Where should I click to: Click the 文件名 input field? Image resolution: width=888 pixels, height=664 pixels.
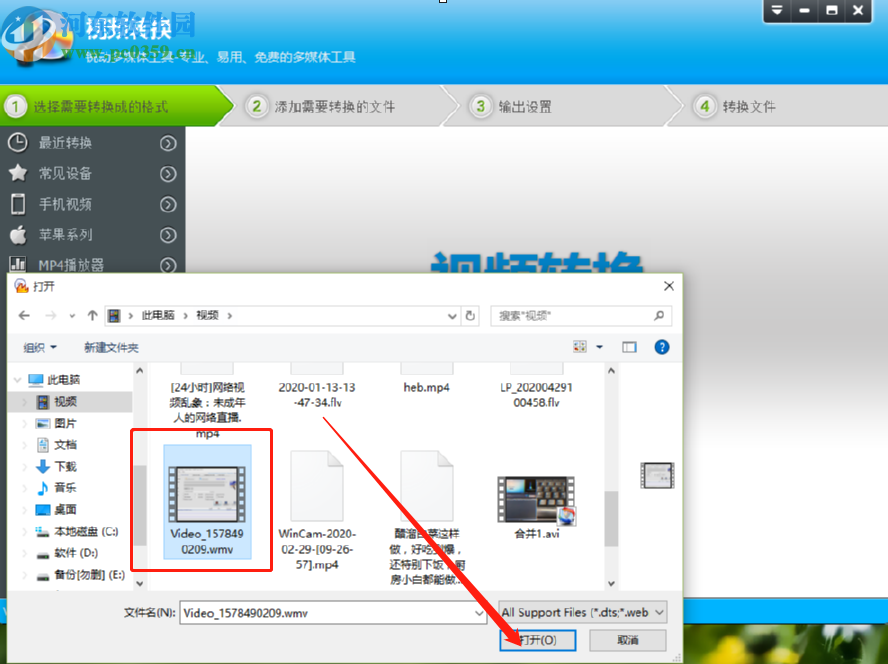click(333, 613)
